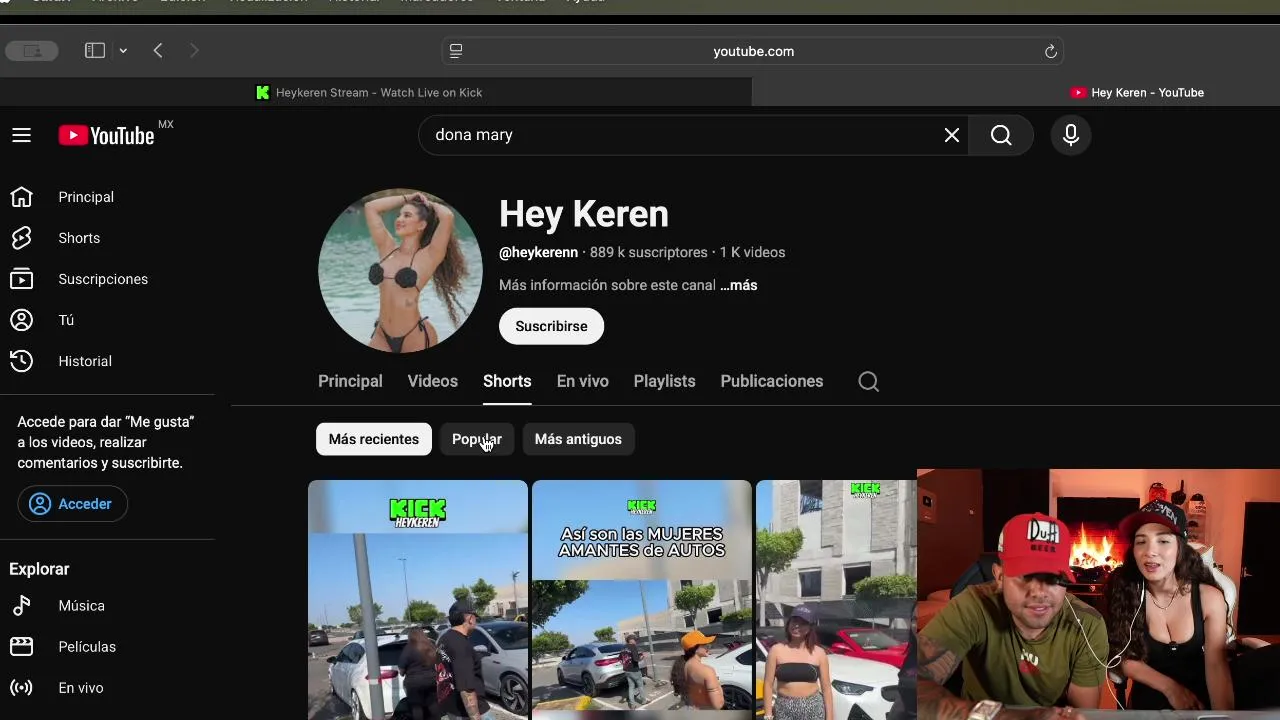Click the Historial clock icon
Image resolution: width=1280 pixels, height=720 pixels.
click(x=21, y=361)
